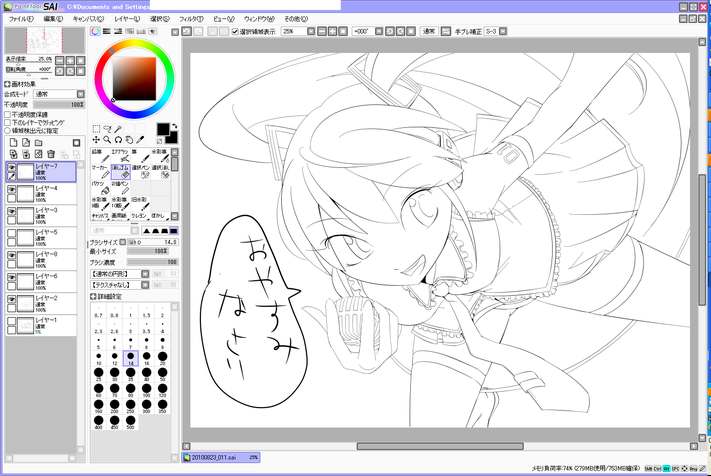
Task: Select the Rotate view tool
Action: tap(118, 140)
